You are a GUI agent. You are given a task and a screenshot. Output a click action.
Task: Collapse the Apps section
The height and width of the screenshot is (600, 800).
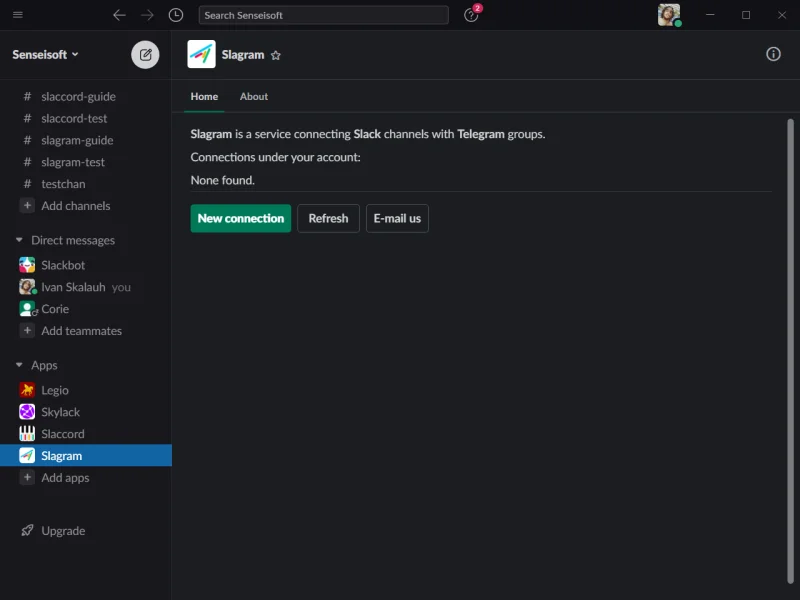pyautogui.click(x=19, y=365)
